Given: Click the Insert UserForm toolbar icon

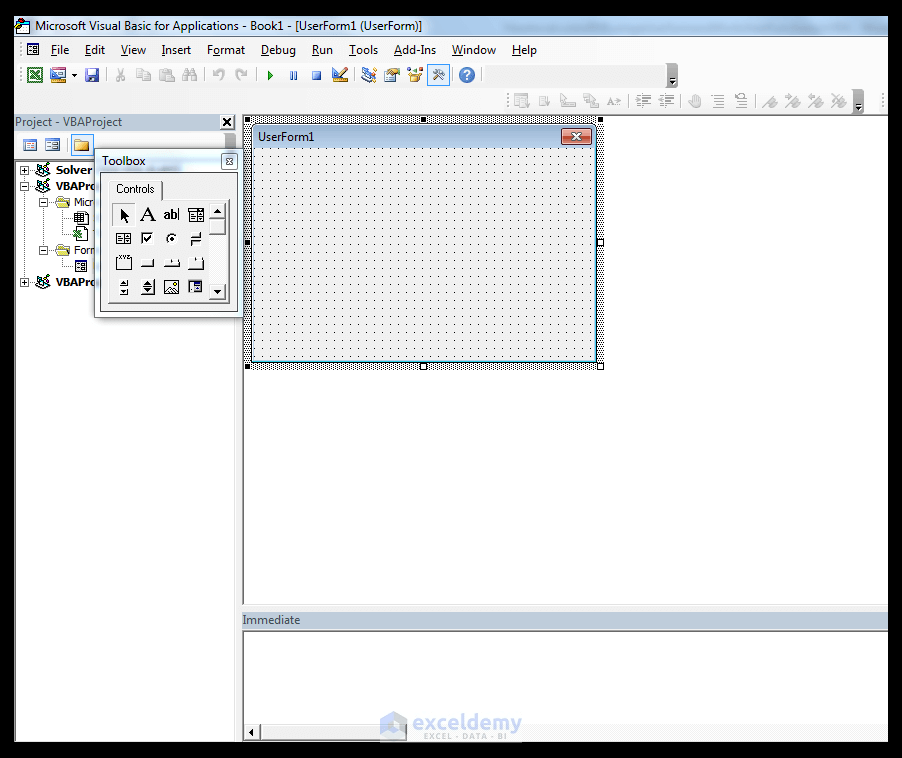Looking at the screenshot, I should click(58, 75).
